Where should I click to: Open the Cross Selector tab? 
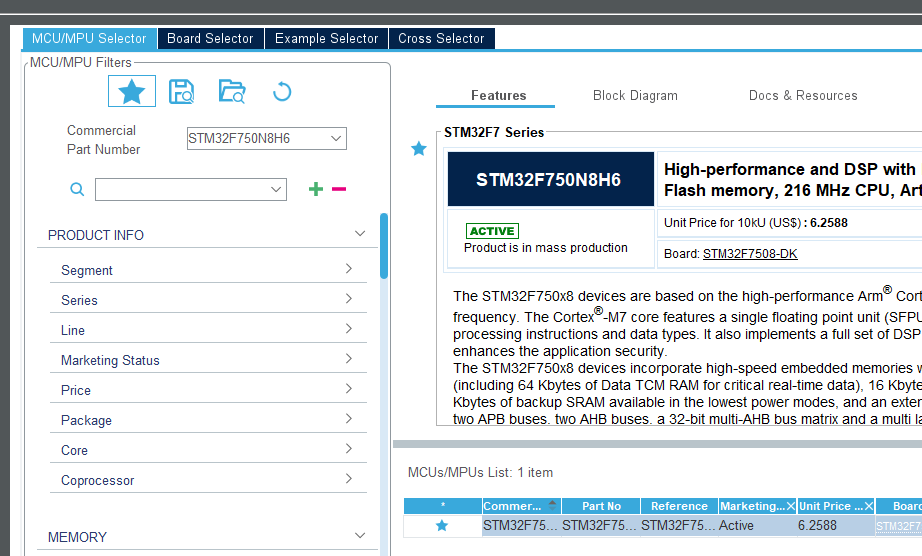tap(442, 38)
